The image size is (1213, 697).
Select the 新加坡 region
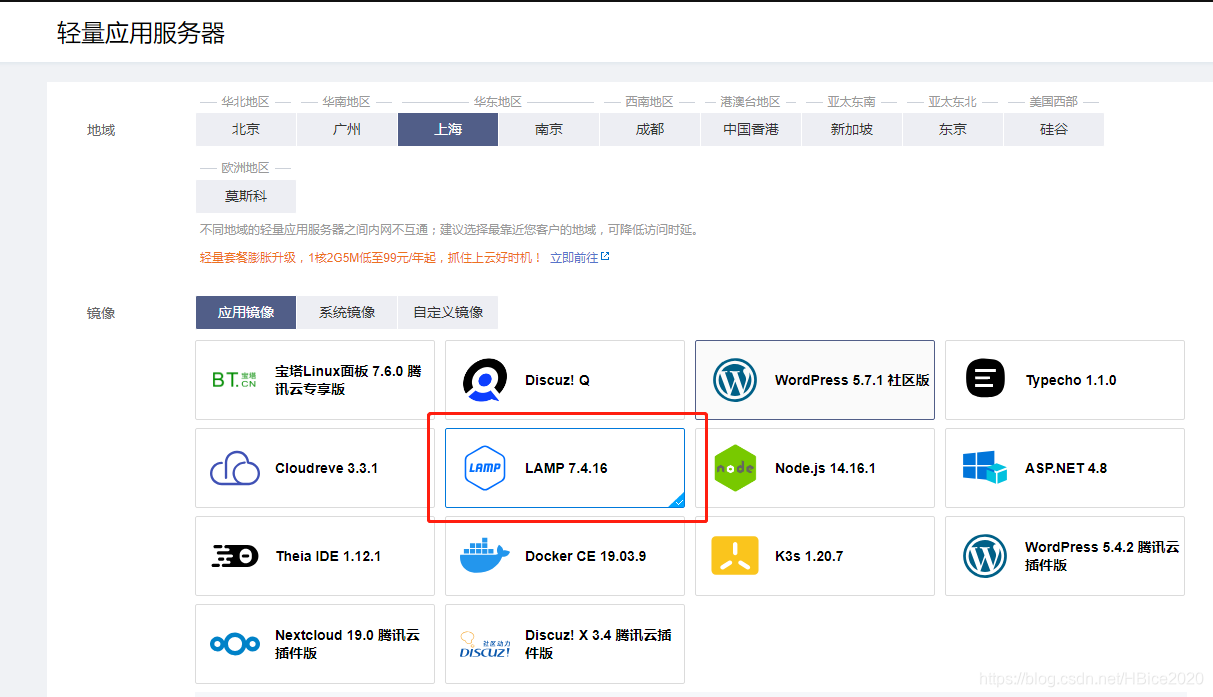coord(852,129)
